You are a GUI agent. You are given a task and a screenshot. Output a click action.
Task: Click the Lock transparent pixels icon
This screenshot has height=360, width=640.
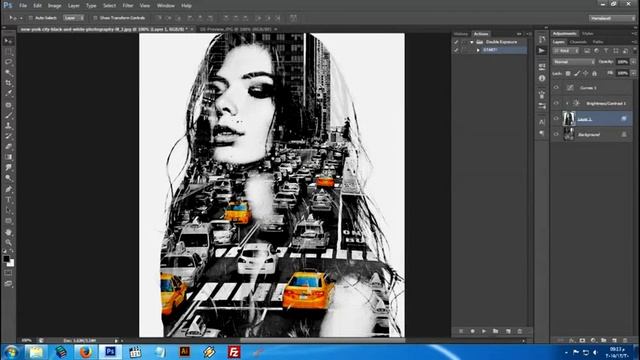(x=568, y=73)
